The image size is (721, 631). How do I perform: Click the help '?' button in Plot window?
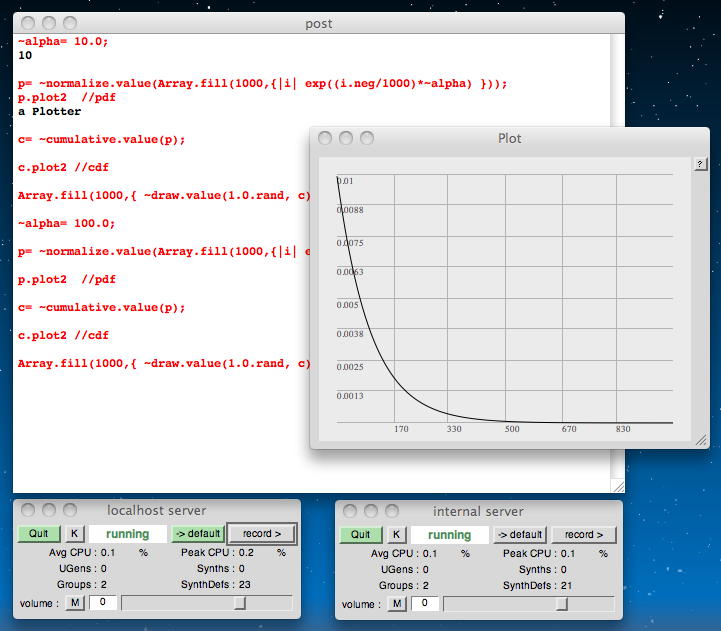coord(701,164)
